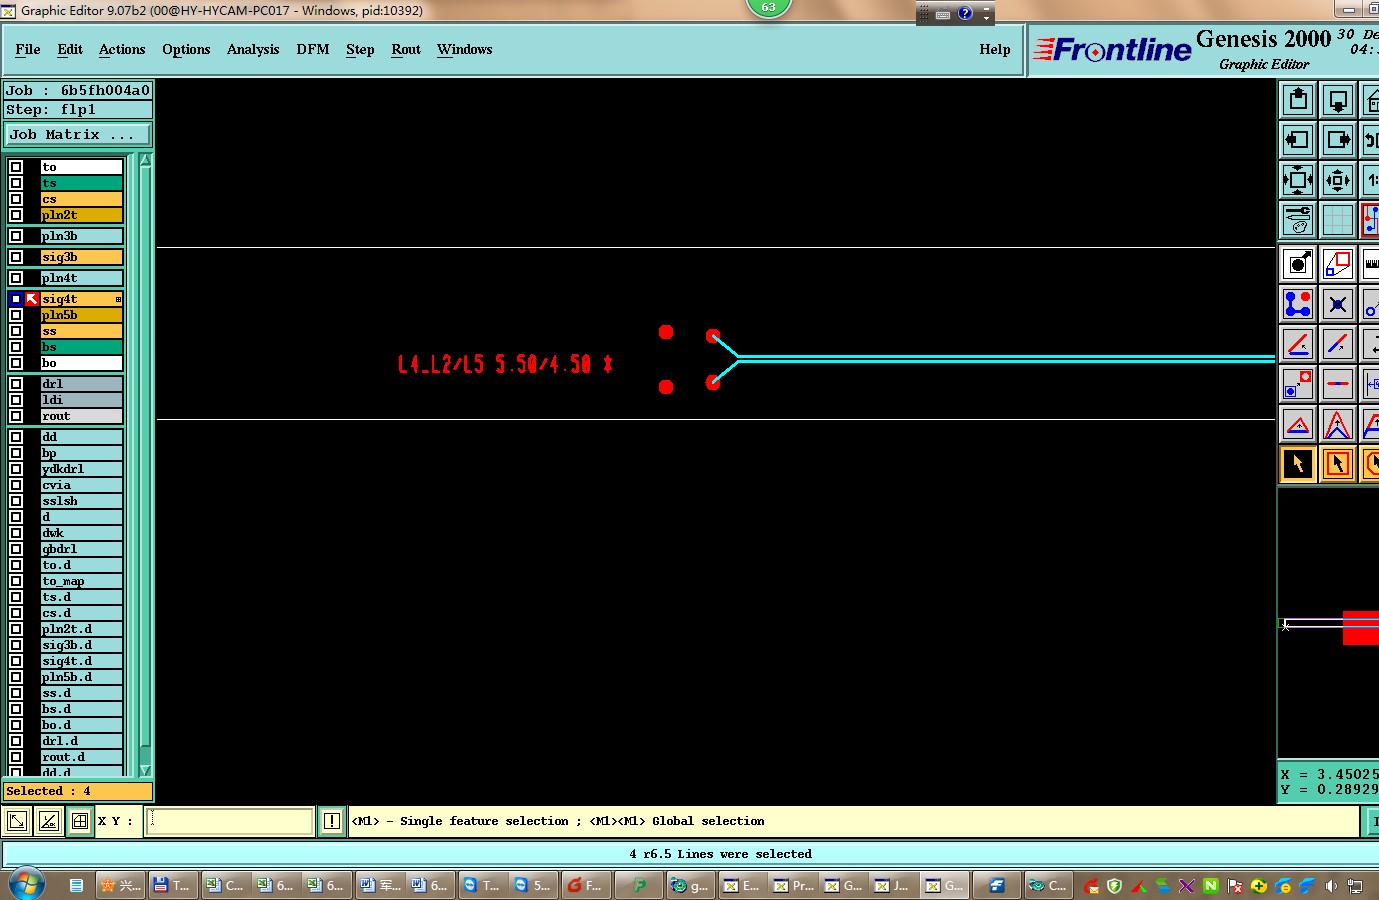Open the DFM menu

(313, 49)
